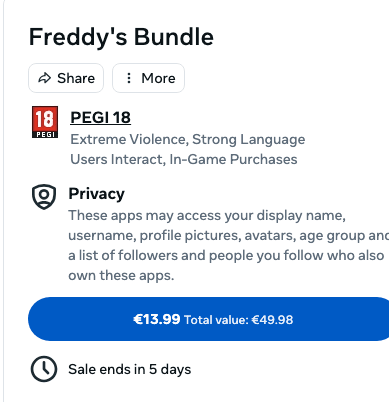Click the clock icon beside sale timer

tap(44, 369)
